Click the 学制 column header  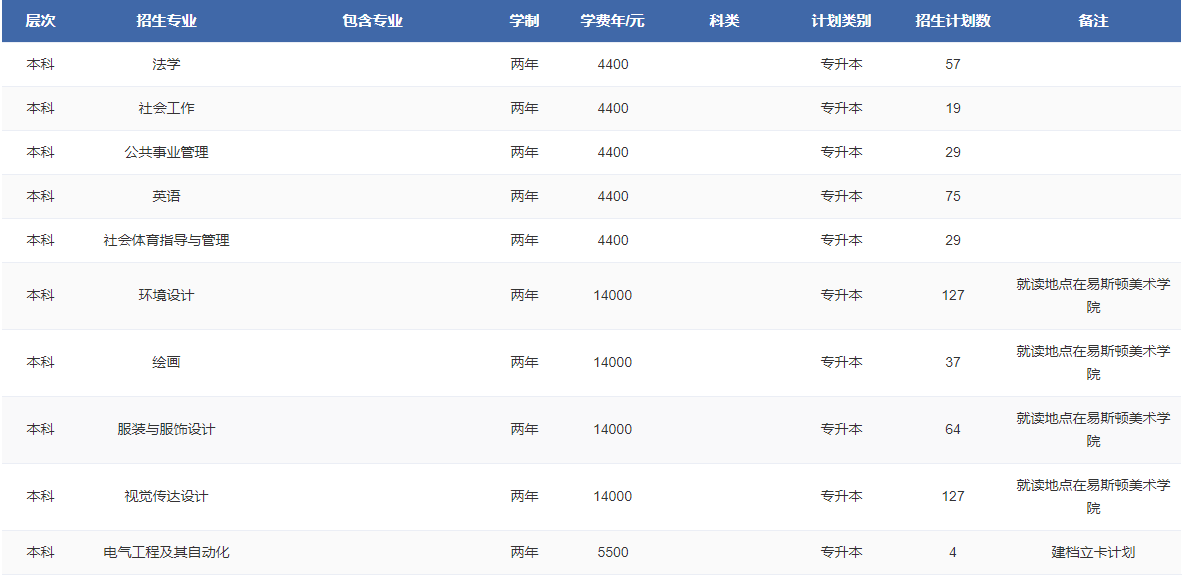click(524, 21)
